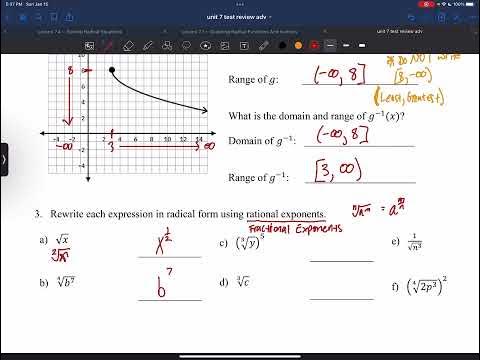
Task: Open the more options menu at top right
Action: [x=472, y=17]
